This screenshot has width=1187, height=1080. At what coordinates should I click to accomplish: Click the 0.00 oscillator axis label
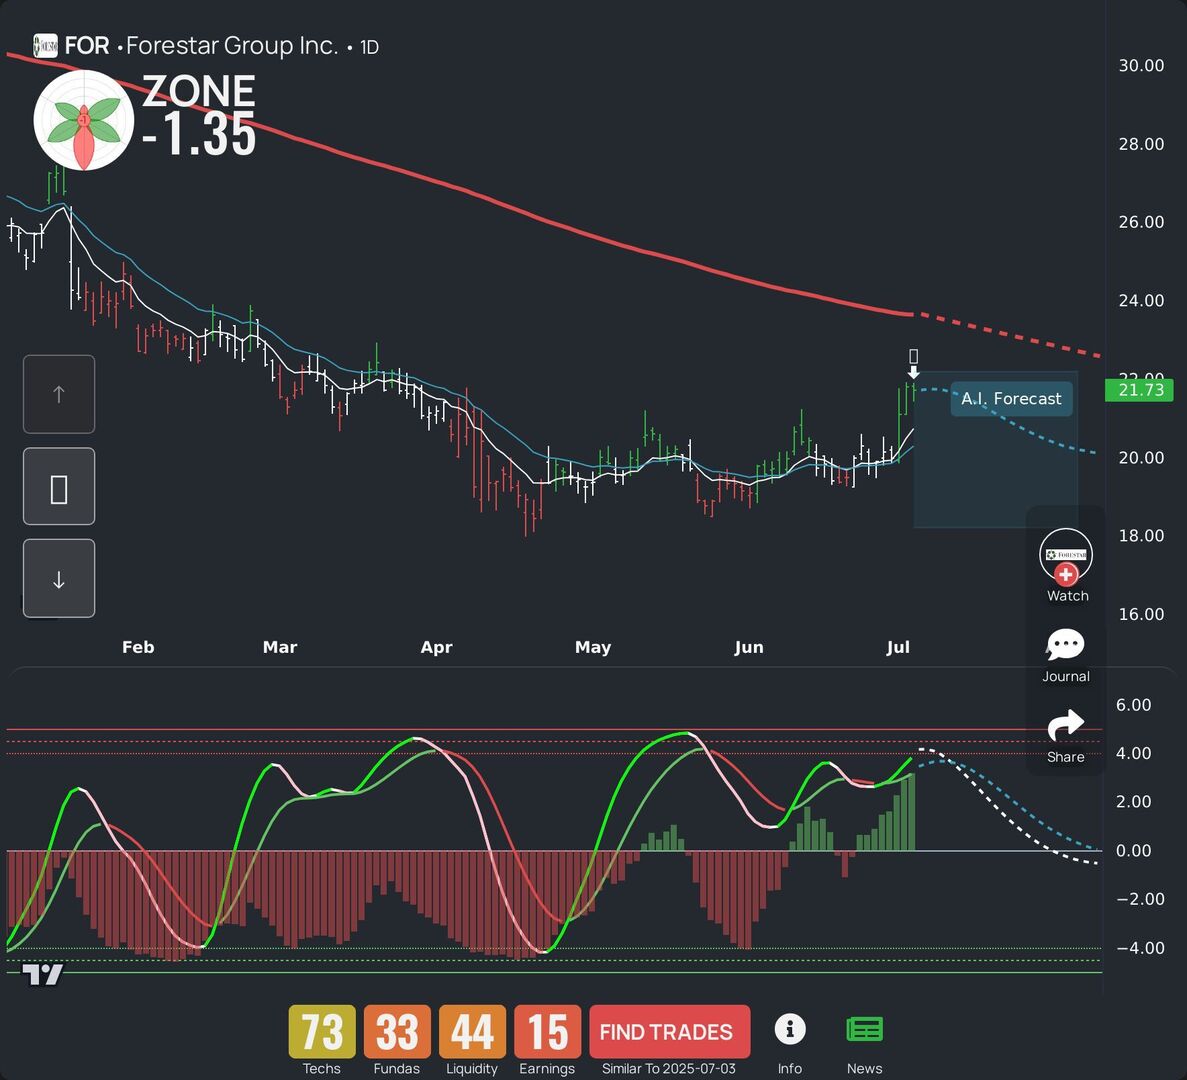click(1133, 851)
